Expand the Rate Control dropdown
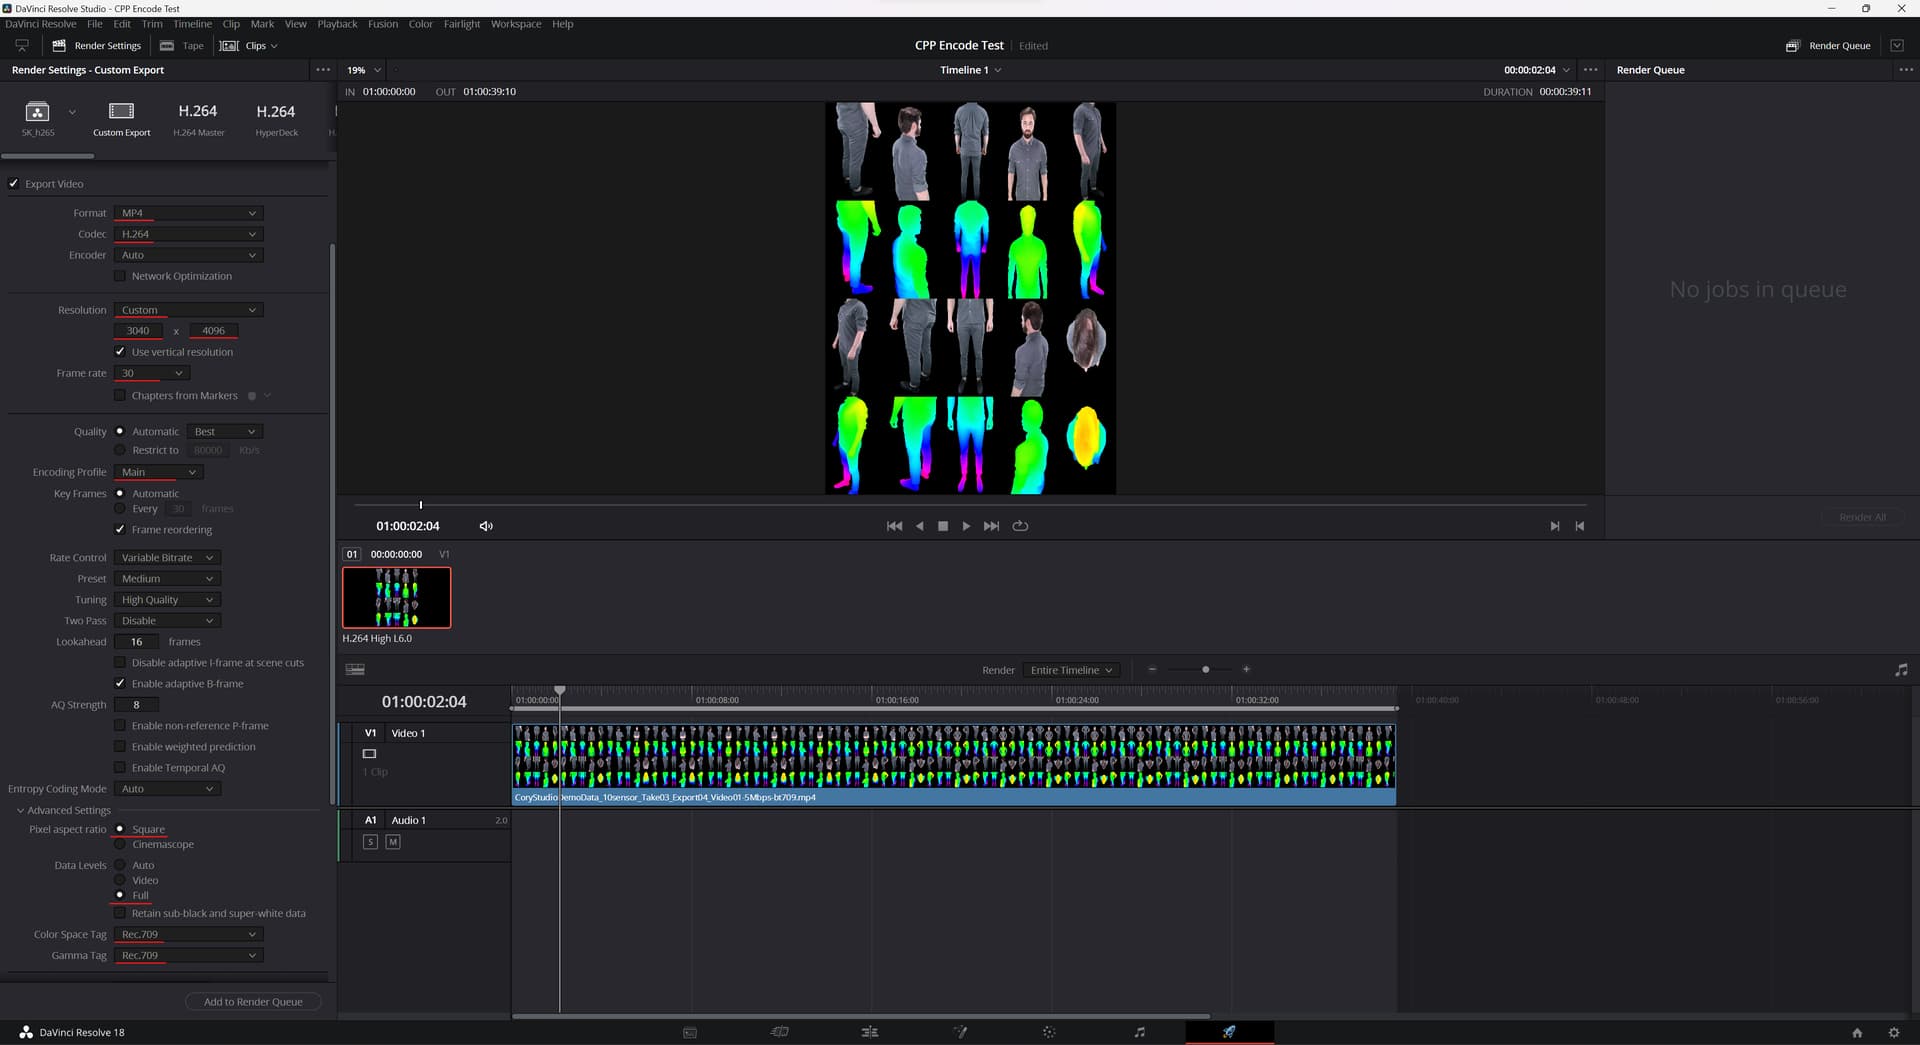This screenshot has width=1920, height=1045. click(x=167, y=558)
